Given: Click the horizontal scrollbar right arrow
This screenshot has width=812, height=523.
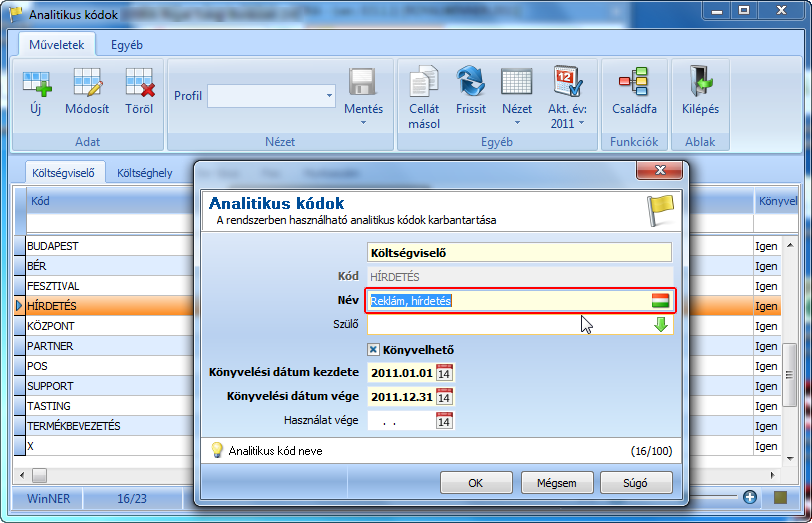Looking at the screenshot, I should 772,475.
